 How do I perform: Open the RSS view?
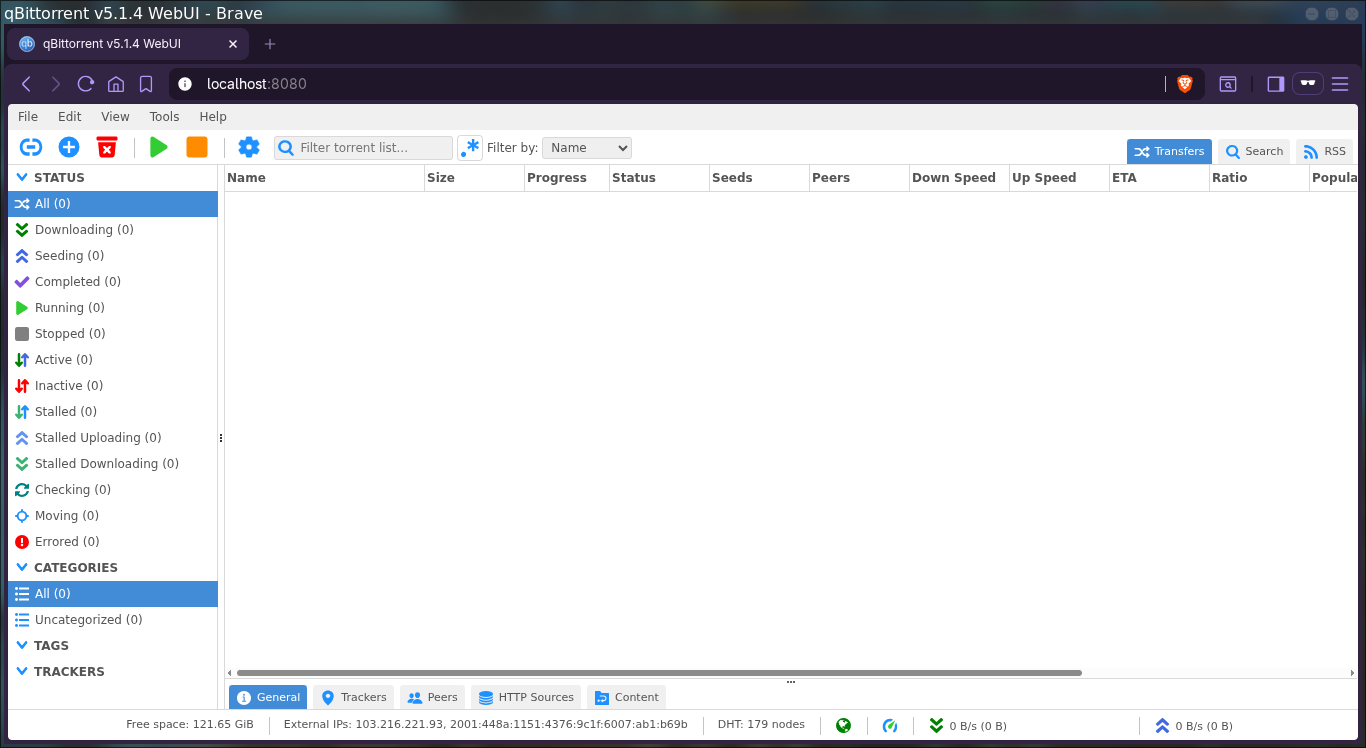(x=1324, y=152)
